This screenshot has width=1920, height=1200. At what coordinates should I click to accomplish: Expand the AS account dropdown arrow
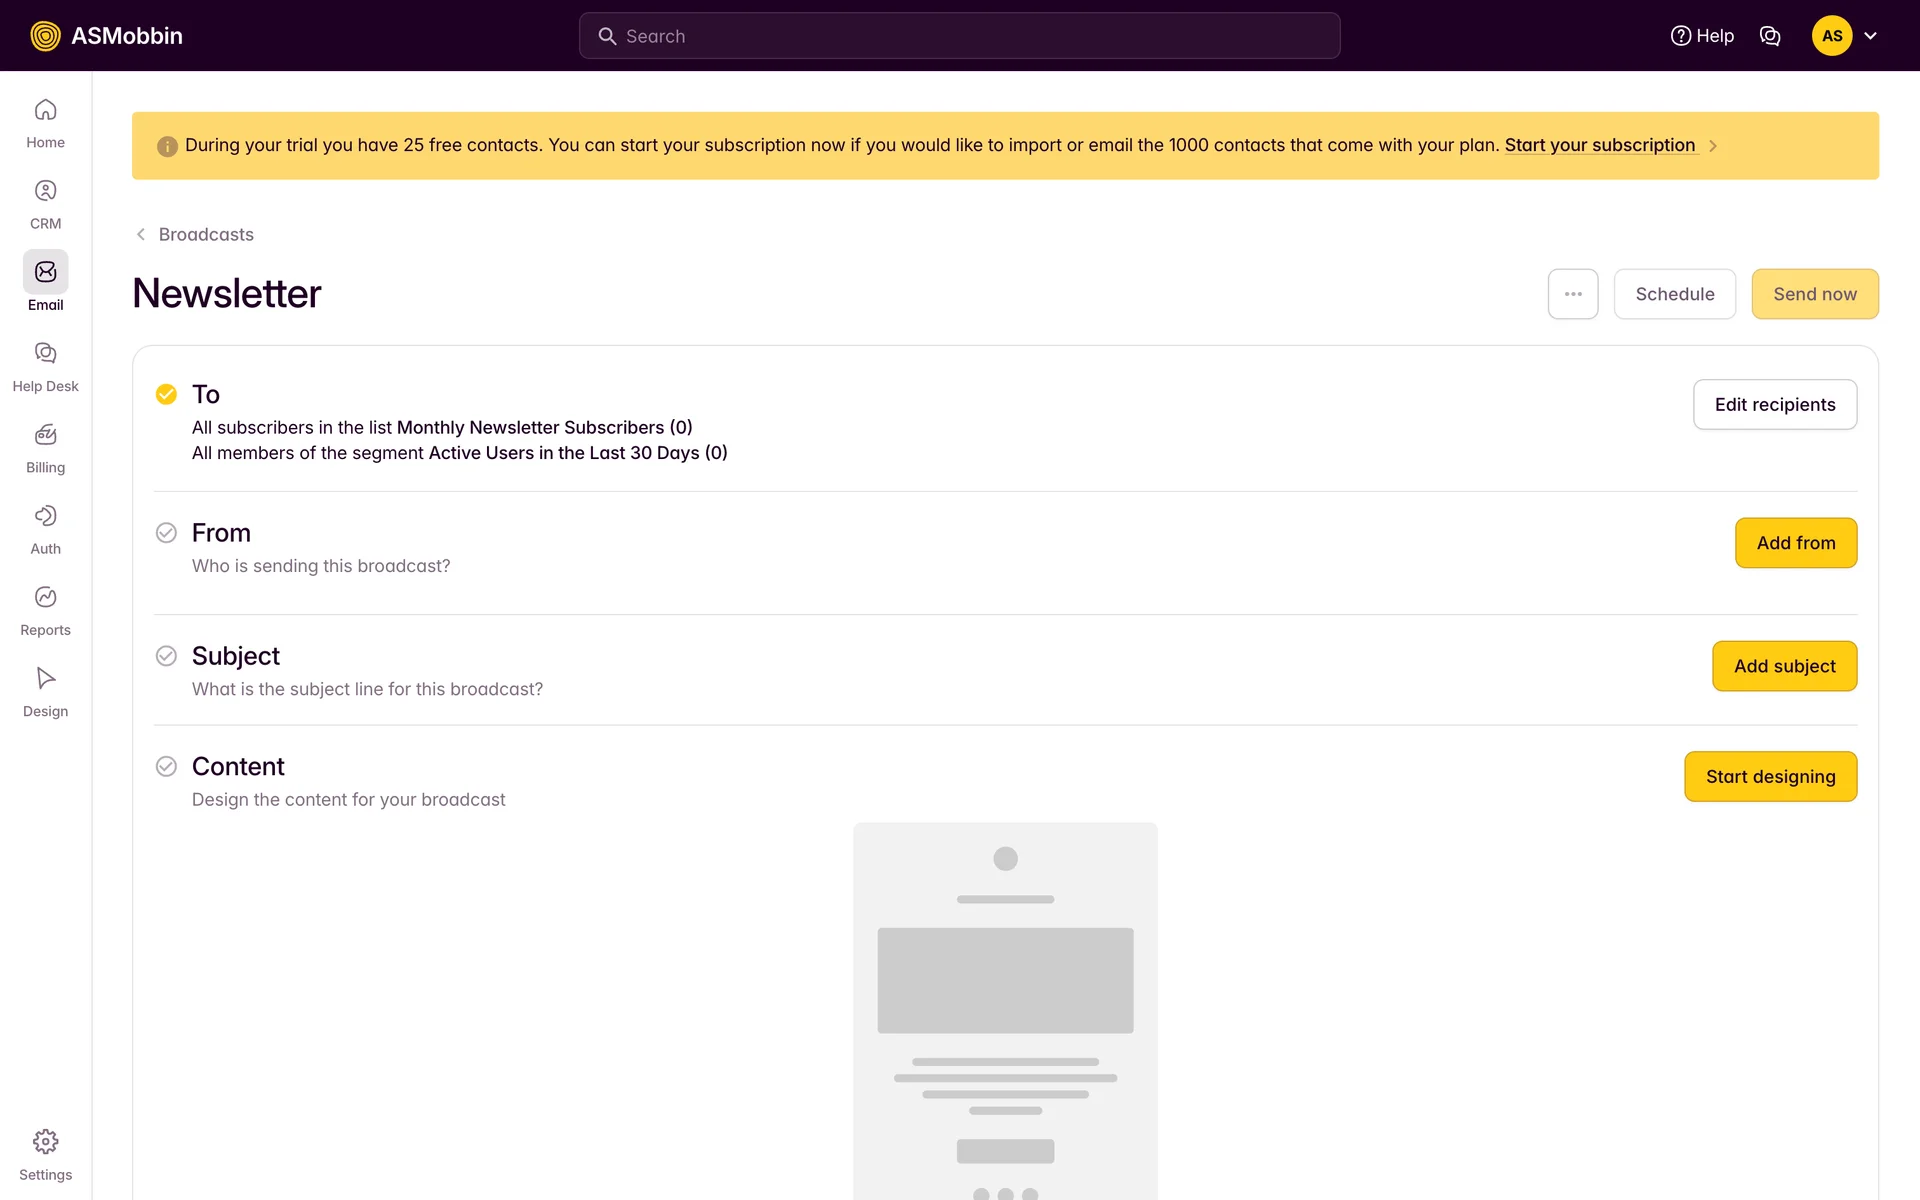[x=1870, y=36]
